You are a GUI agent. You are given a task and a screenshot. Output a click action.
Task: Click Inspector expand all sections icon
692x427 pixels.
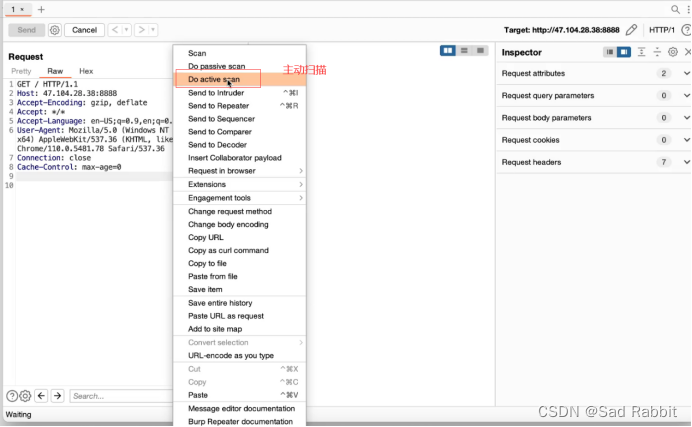click(x=641, y=52)
